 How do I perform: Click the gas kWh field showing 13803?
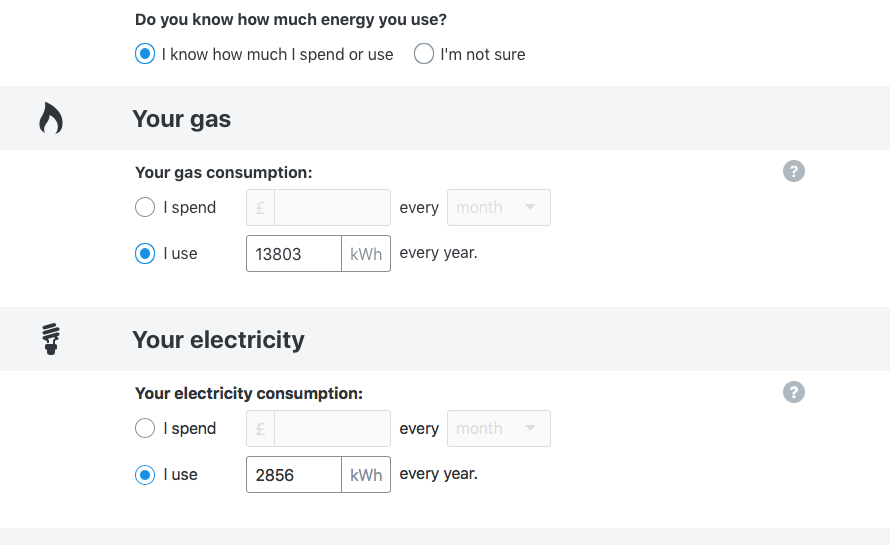[294, 254]
